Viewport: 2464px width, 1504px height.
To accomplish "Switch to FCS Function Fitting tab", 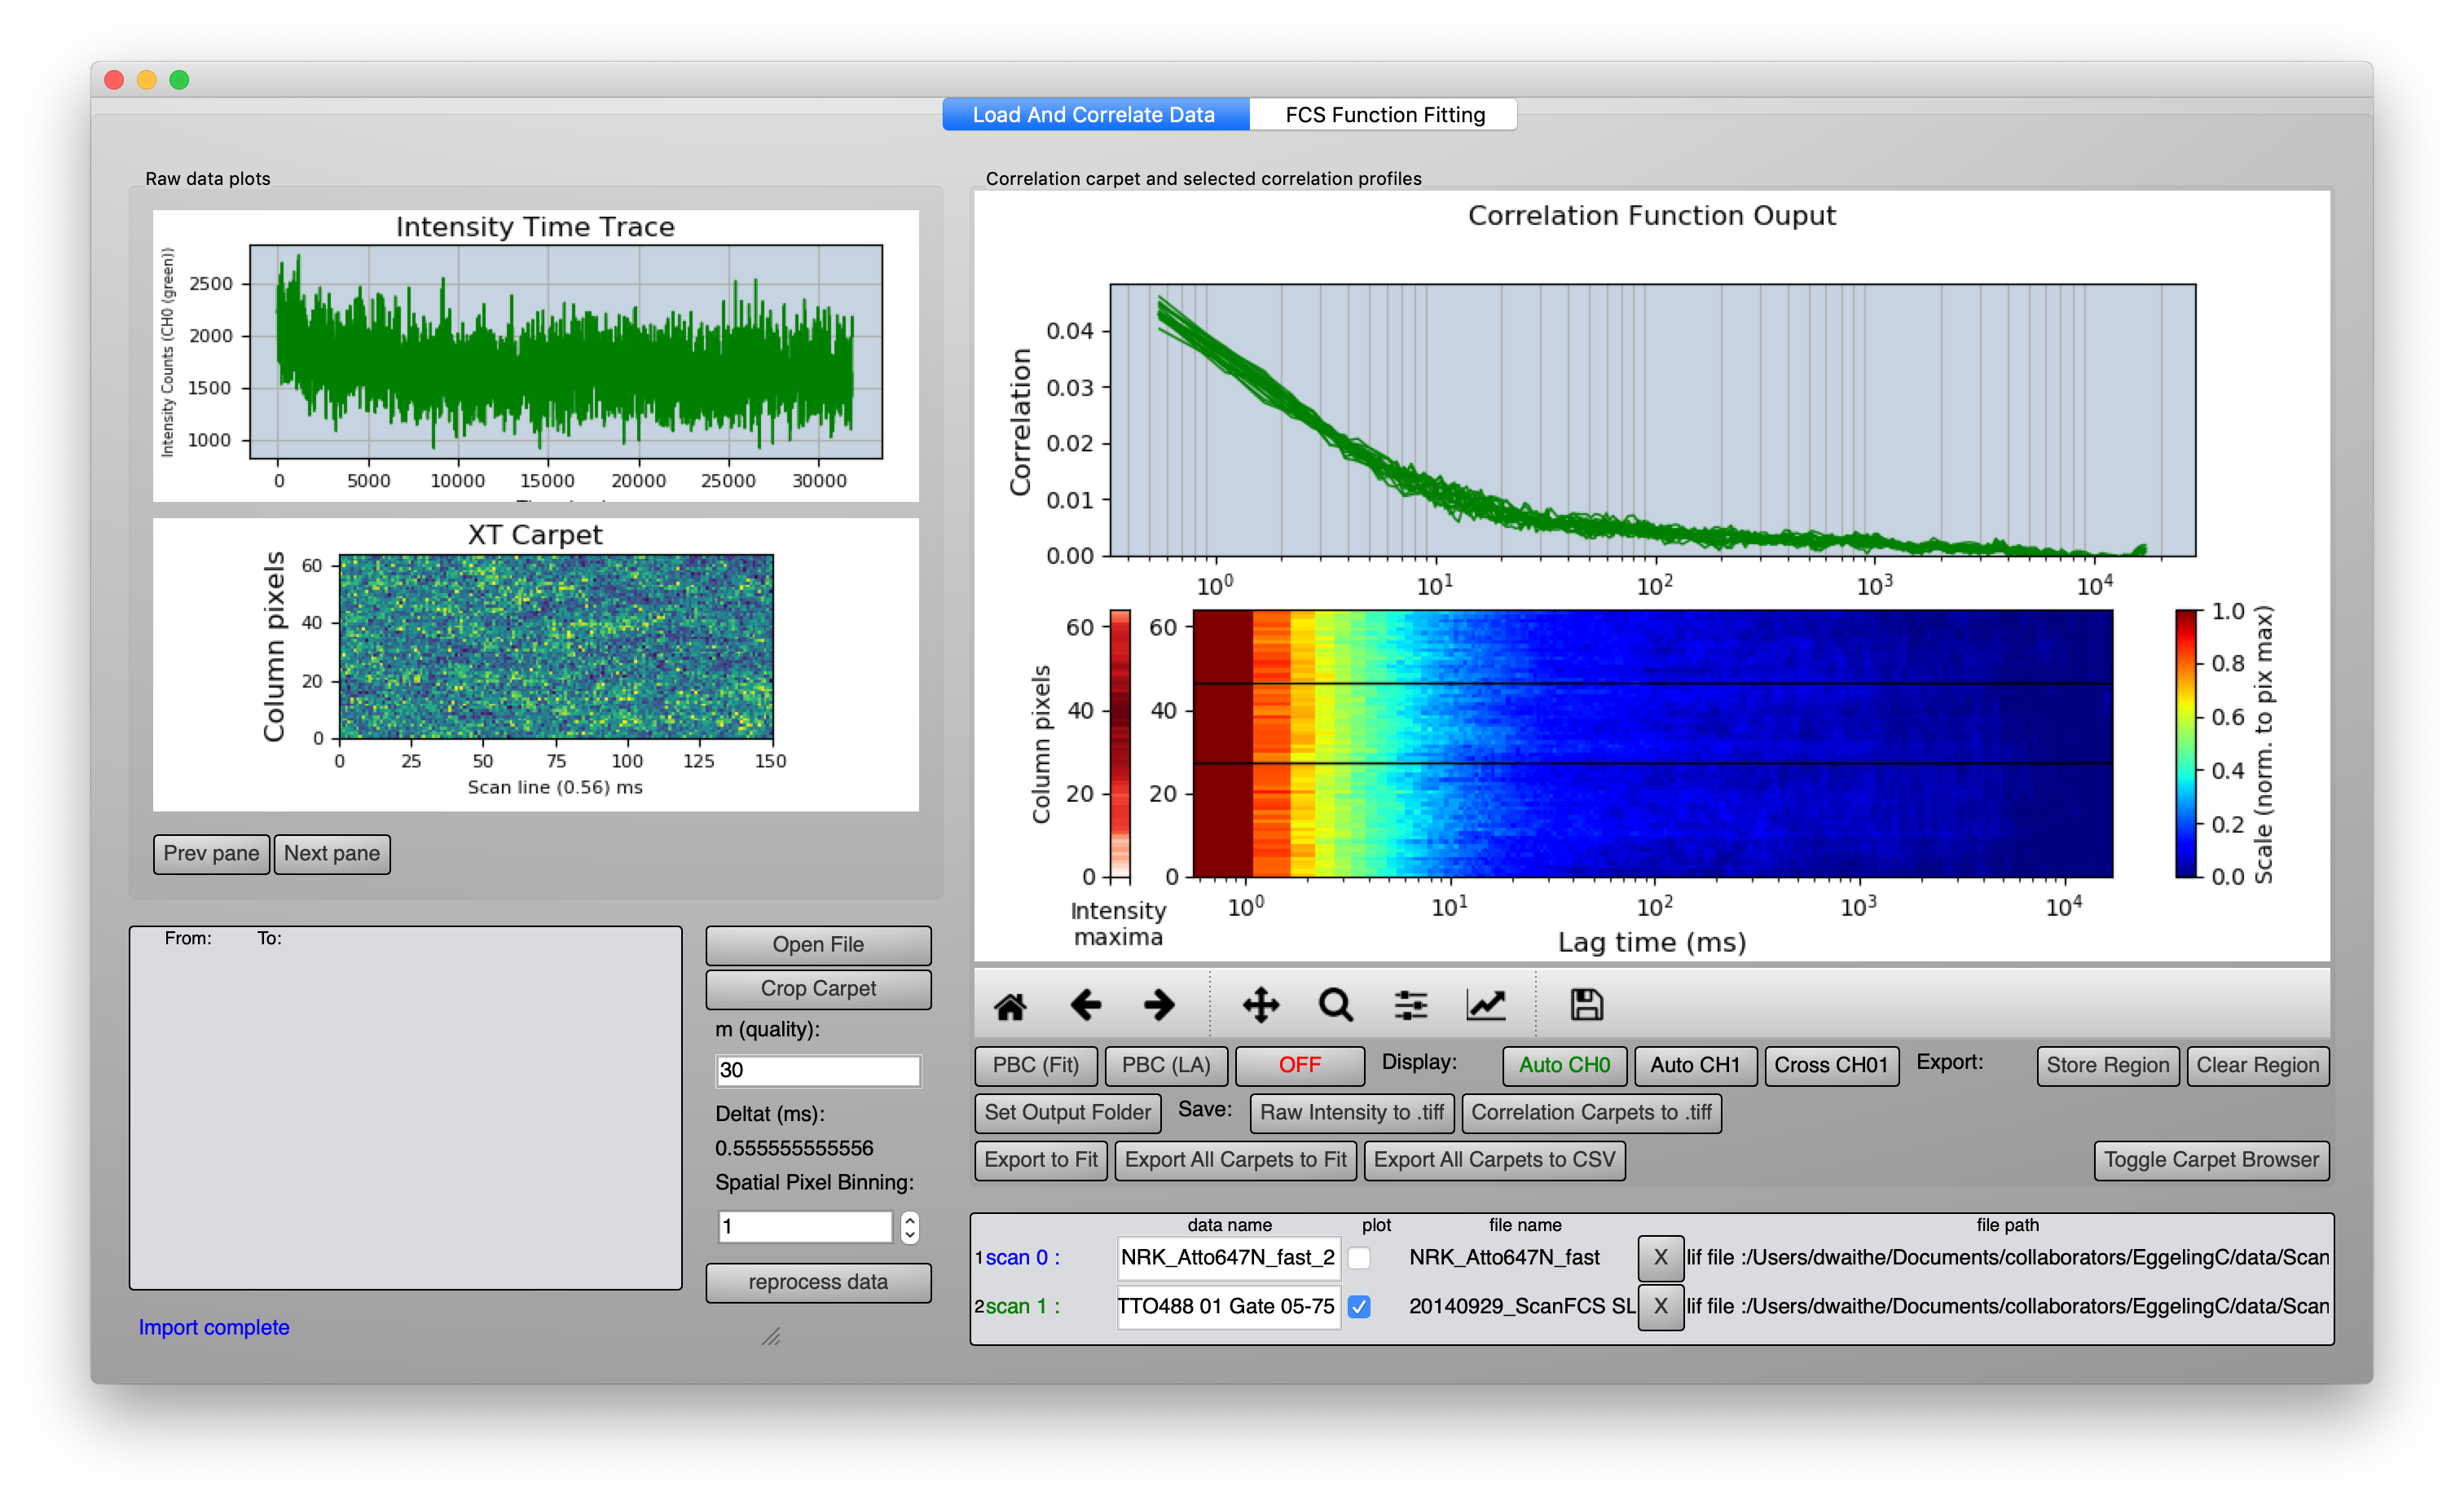I will click(1384, 115).
